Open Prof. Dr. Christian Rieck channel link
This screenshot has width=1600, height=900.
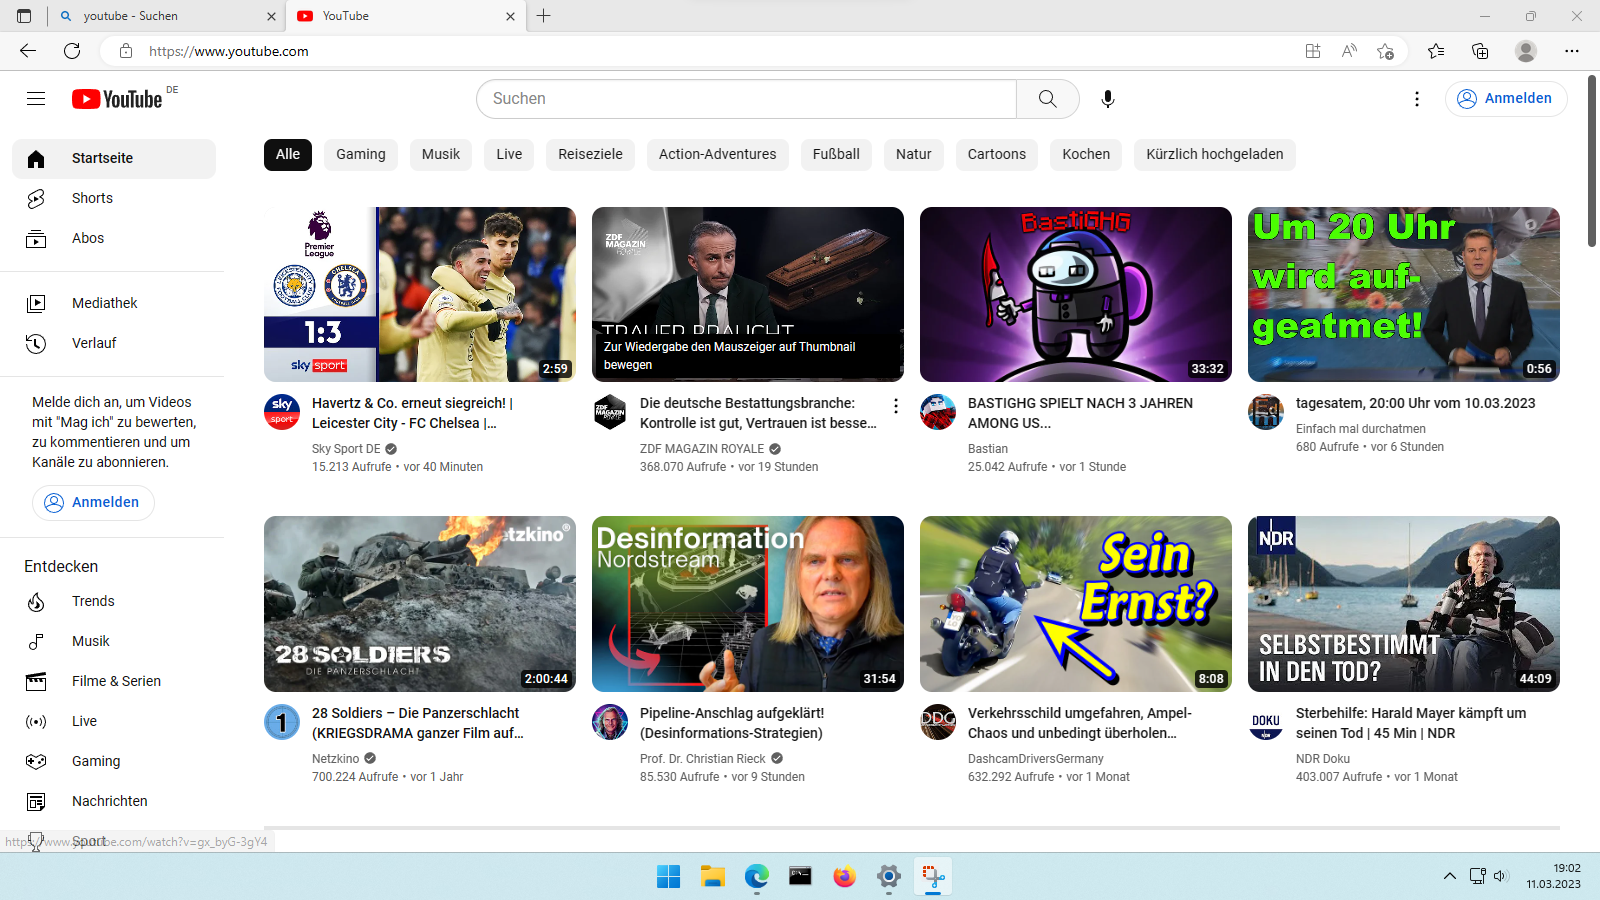[703, 759]
